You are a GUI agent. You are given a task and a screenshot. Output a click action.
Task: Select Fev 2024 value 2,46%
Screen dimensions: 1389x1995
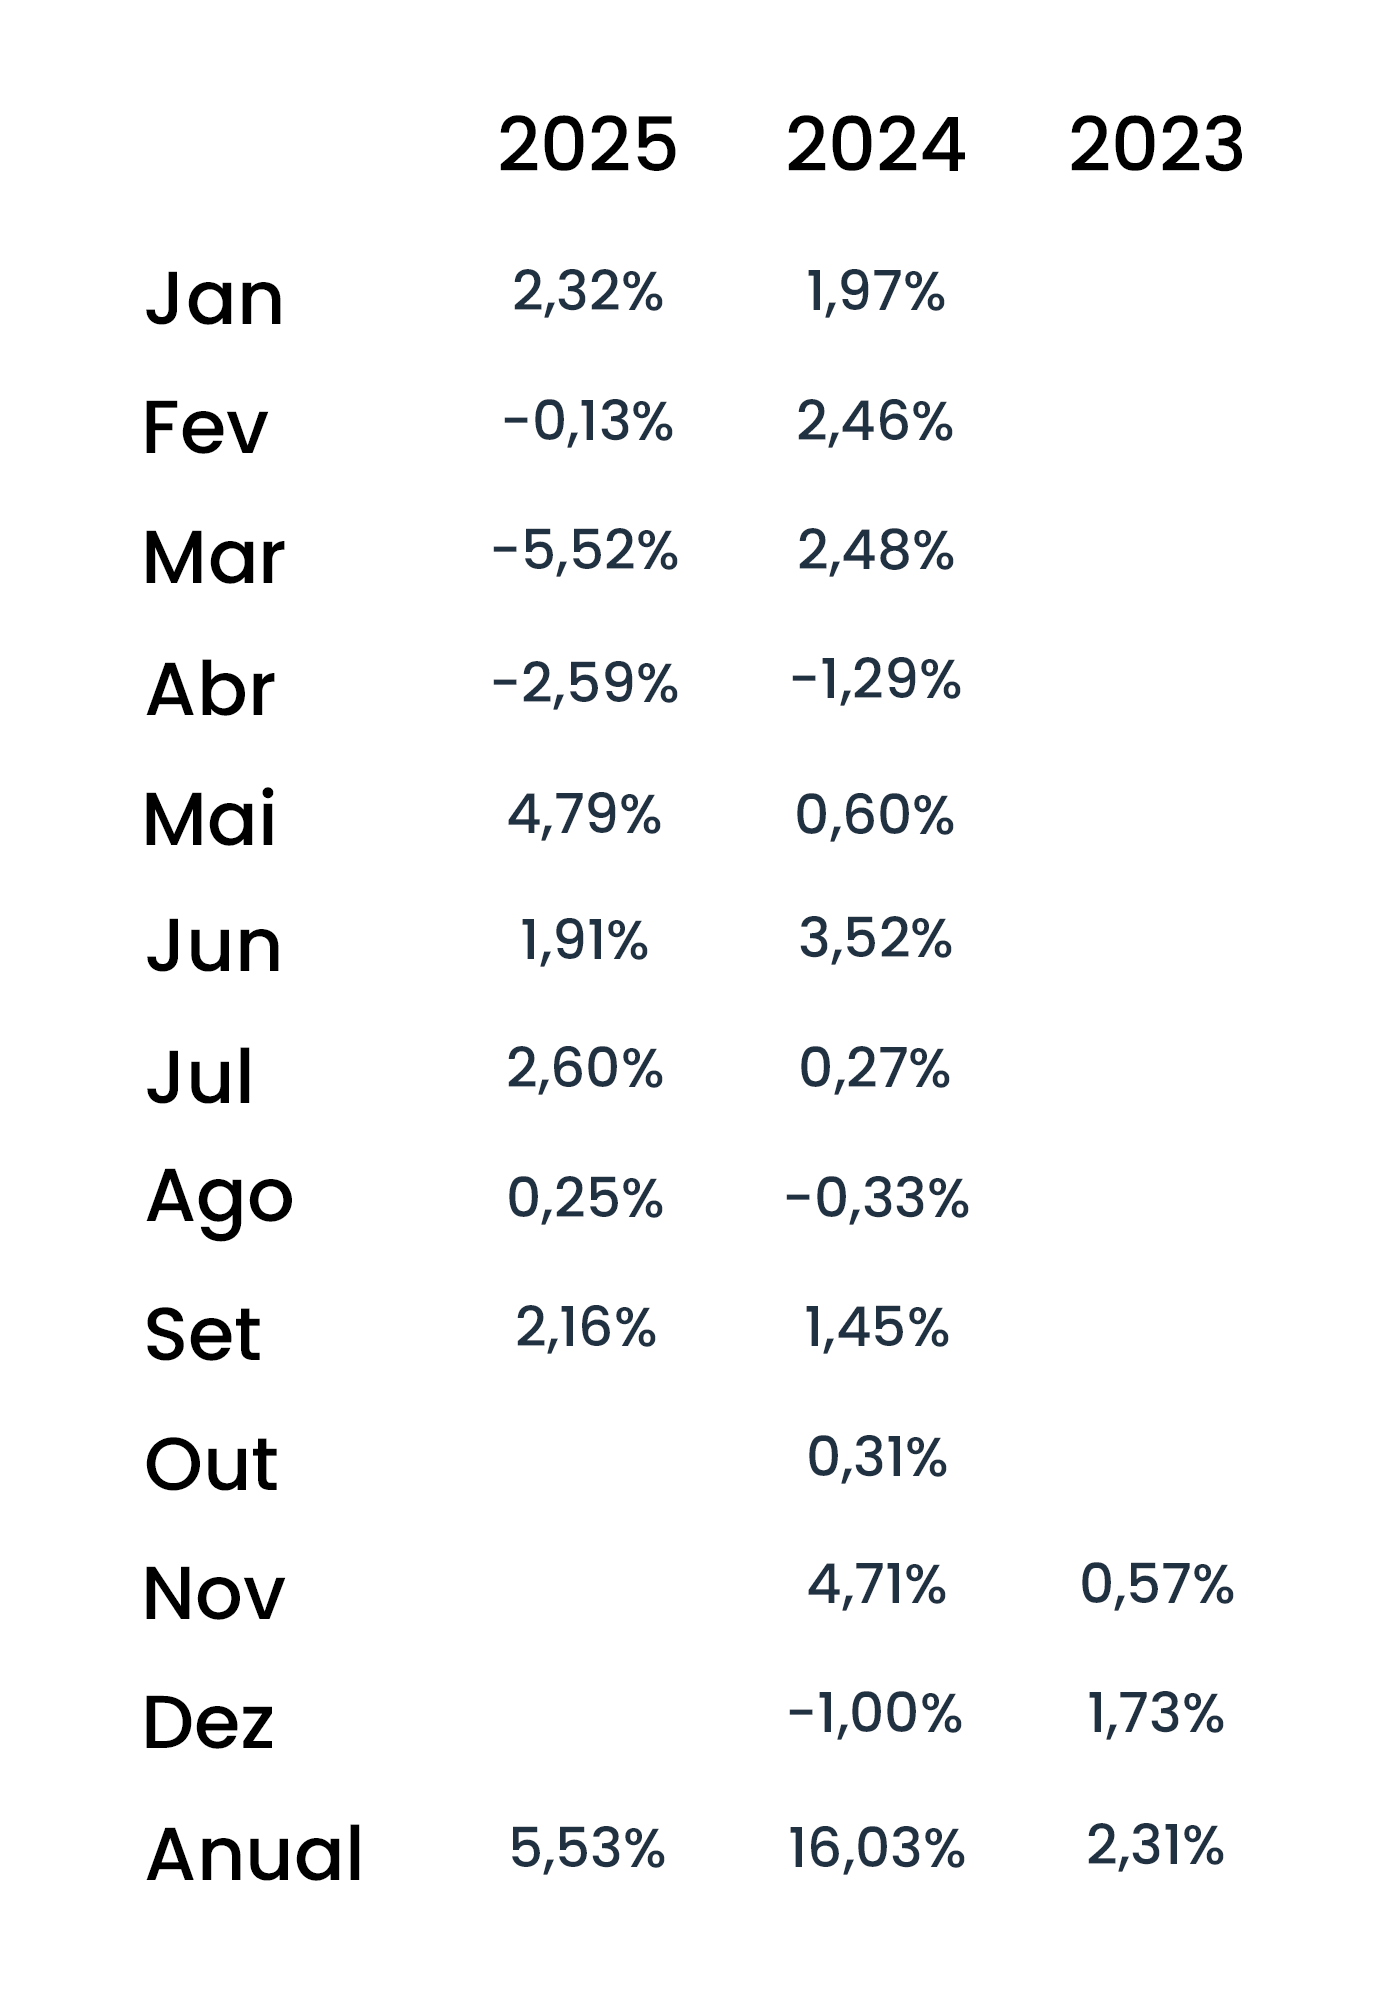[875, 421]
